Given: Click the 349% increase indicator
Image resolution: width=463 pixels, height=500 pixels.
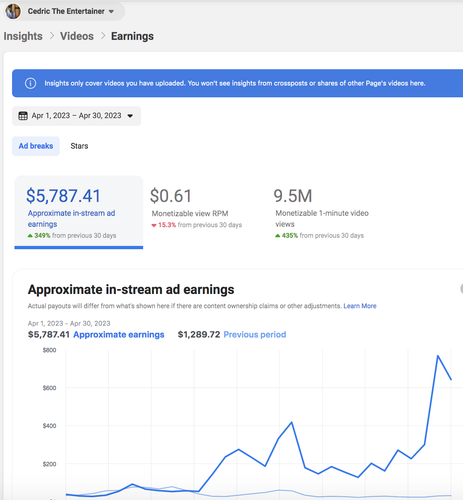Looking at the screenshot, I should pyautogui.click(x=39, y=235).
